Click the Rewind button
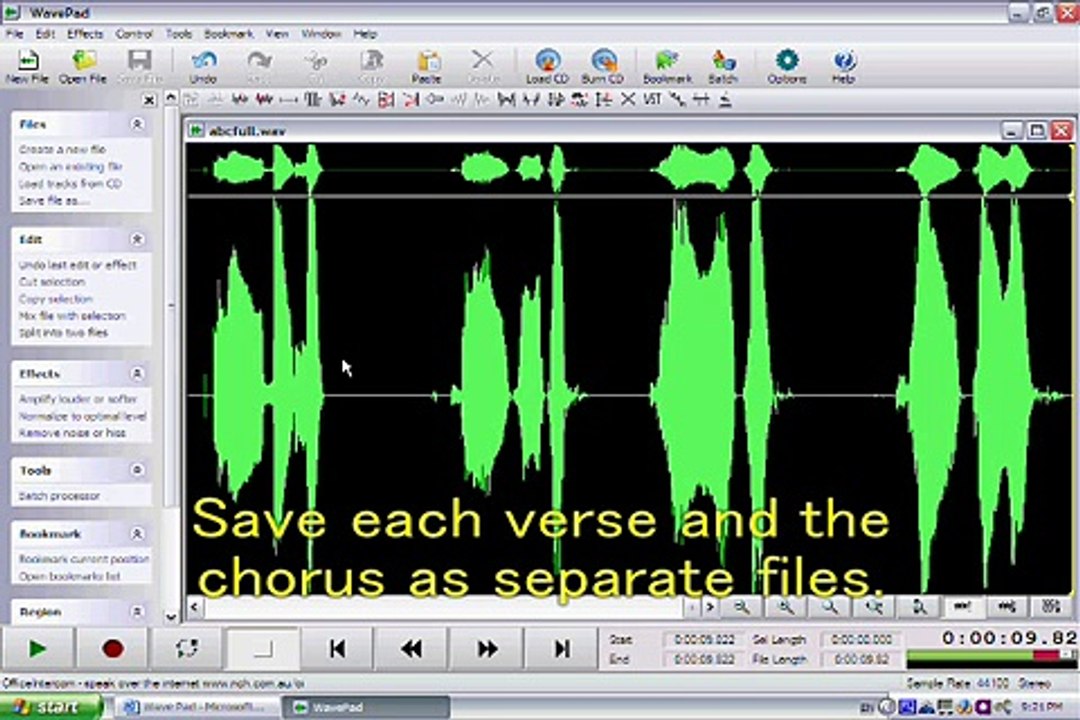This screenshot has width=1080, height=720. coord(412,648)
